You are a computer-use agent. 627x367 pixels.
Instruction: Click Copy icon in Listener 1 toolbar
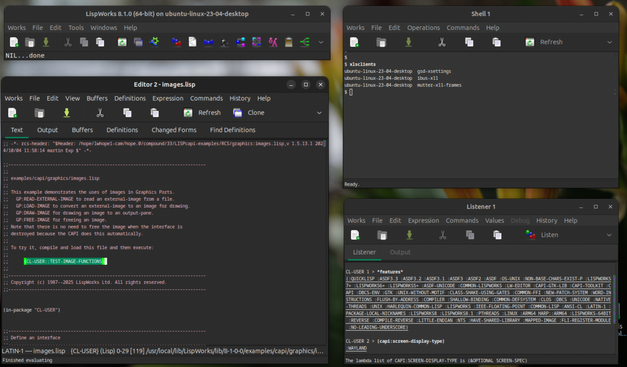point(470,235)
